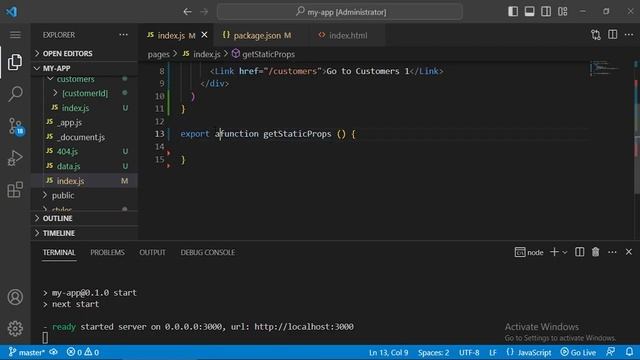Open the Search view in activity bar
The image size is (640, 360).
[15, 94]
